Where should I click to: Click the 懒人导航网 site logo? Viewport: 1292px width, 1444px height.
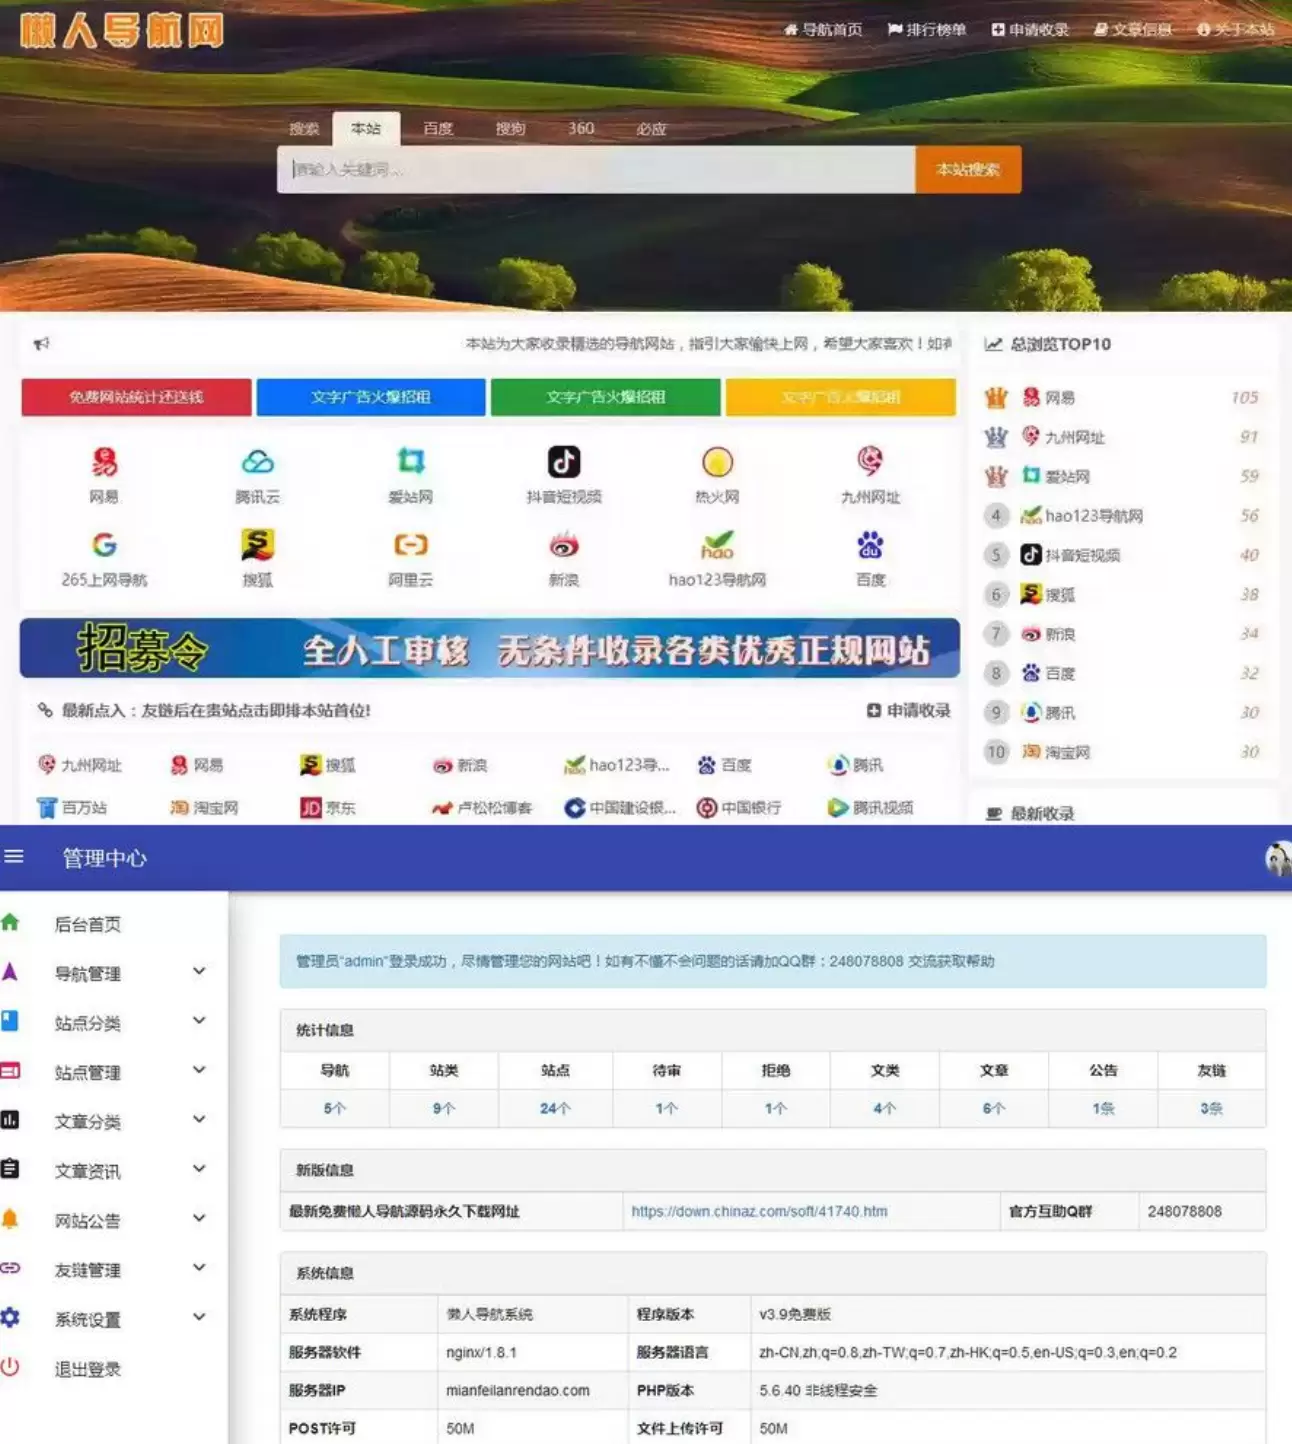coord(122,31)
